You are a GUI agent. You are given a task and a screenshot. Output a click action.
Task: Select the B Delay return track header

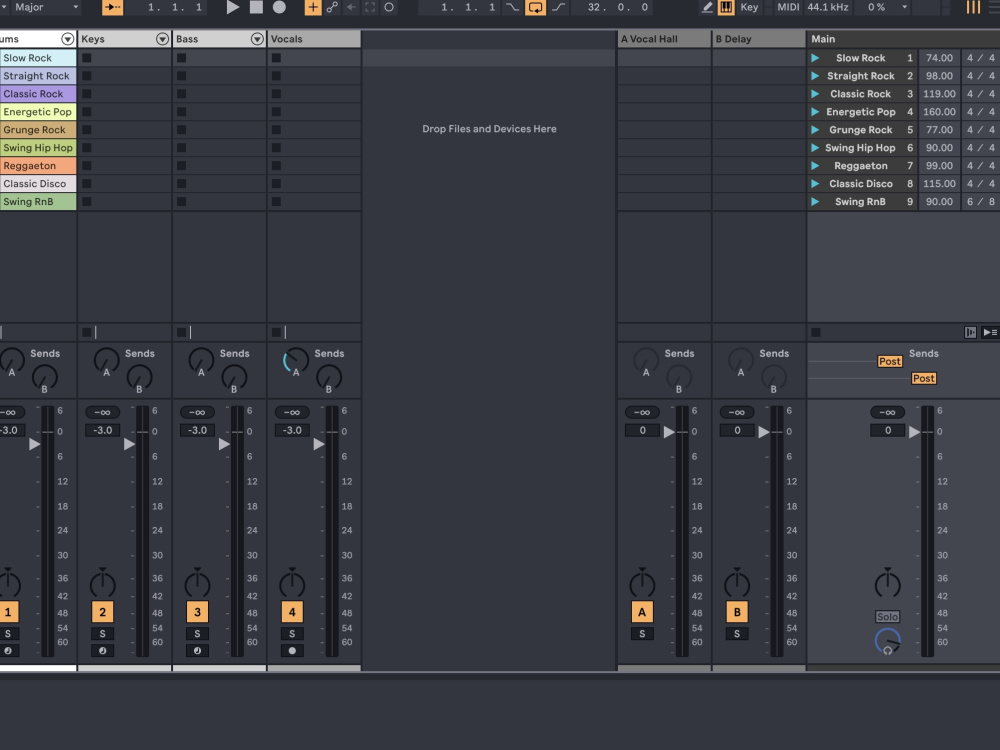759,39
